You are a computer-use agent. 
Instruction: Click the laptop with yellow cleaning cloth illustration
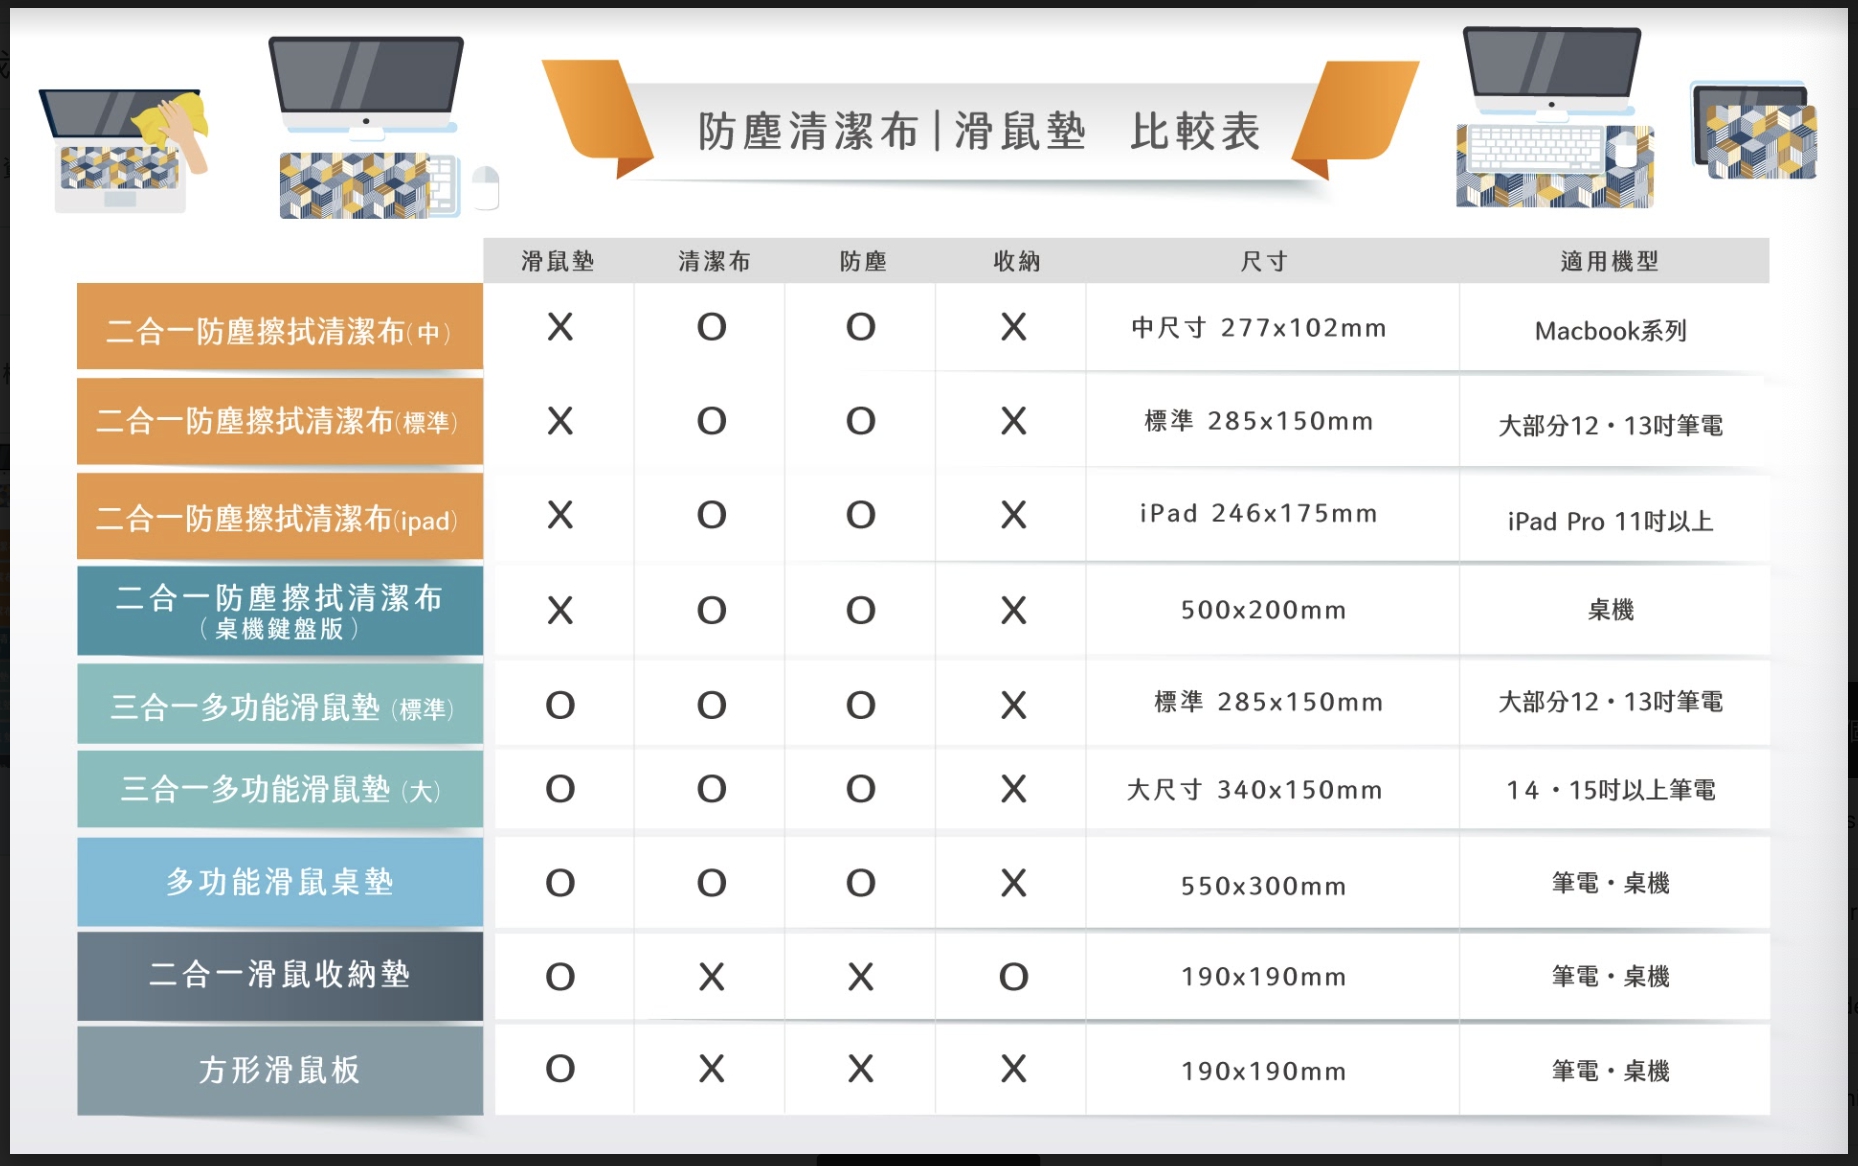pos(124,150)
